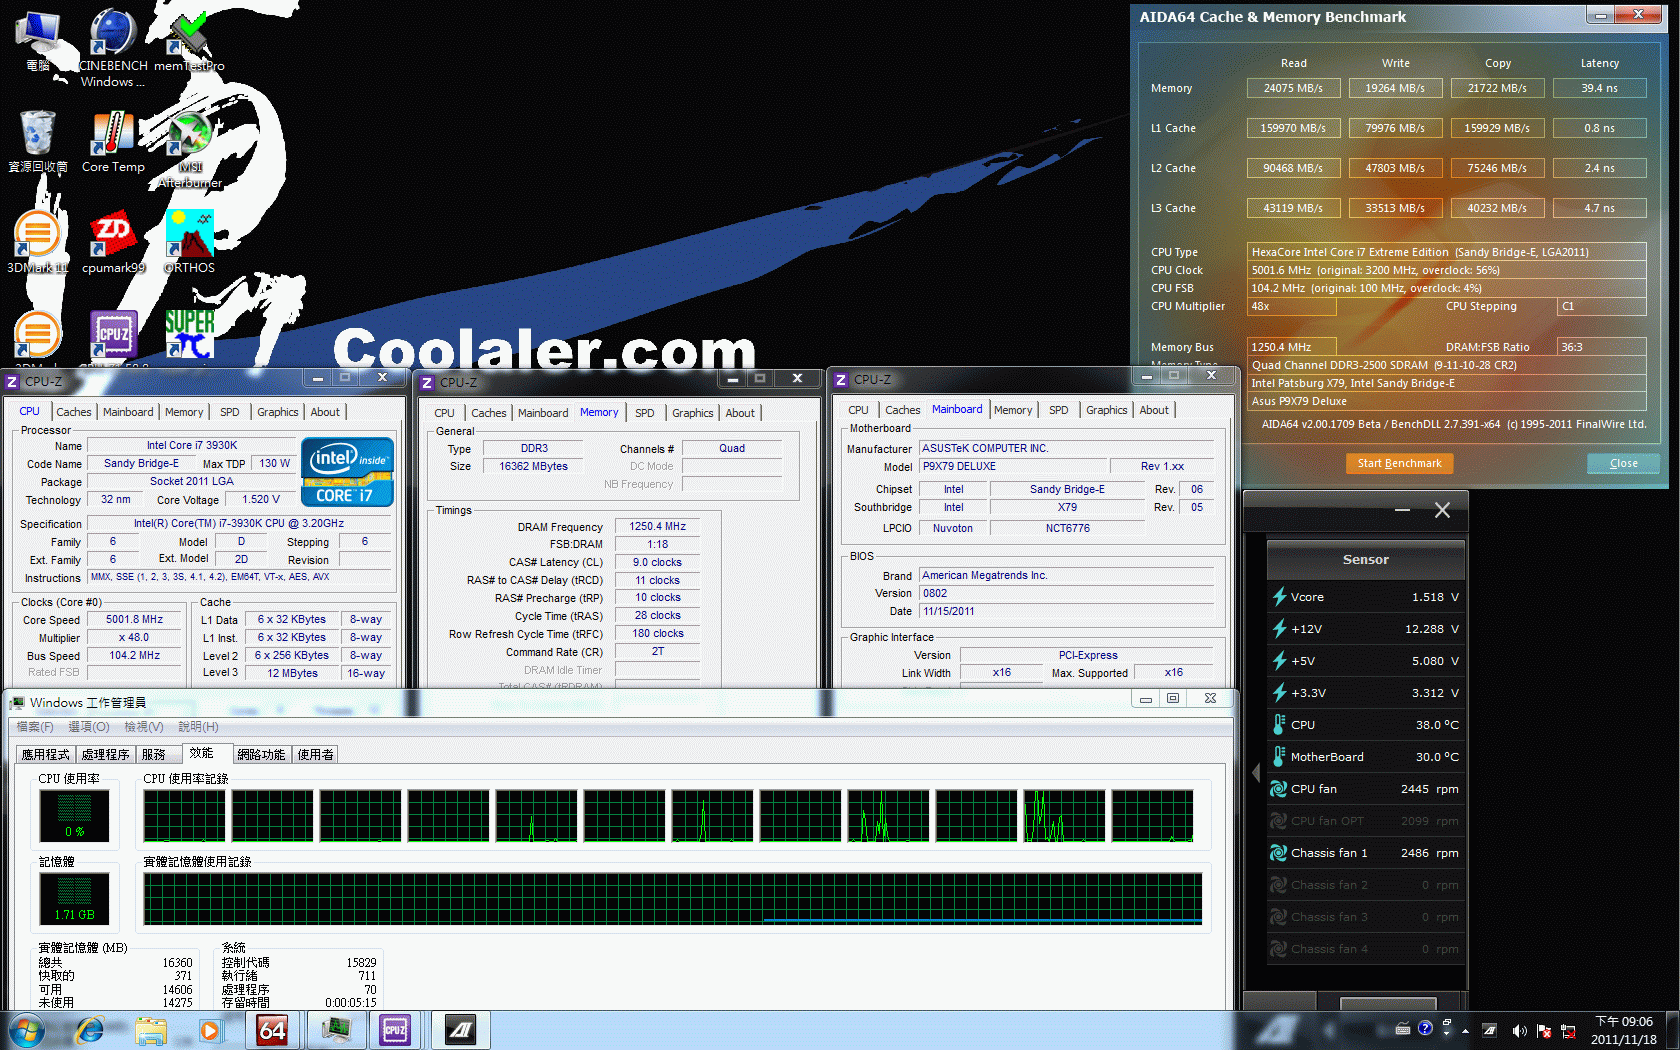
Task: Click the taskbar clock showing 09:06
Action: pyautogui.click(x=1624, y=1030)
